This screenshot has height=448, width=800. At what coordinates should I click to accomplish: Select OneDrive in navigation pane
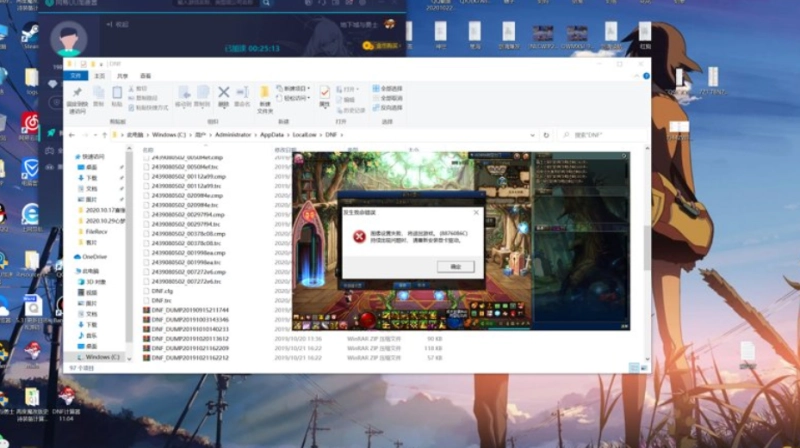[x=91, y=257]
